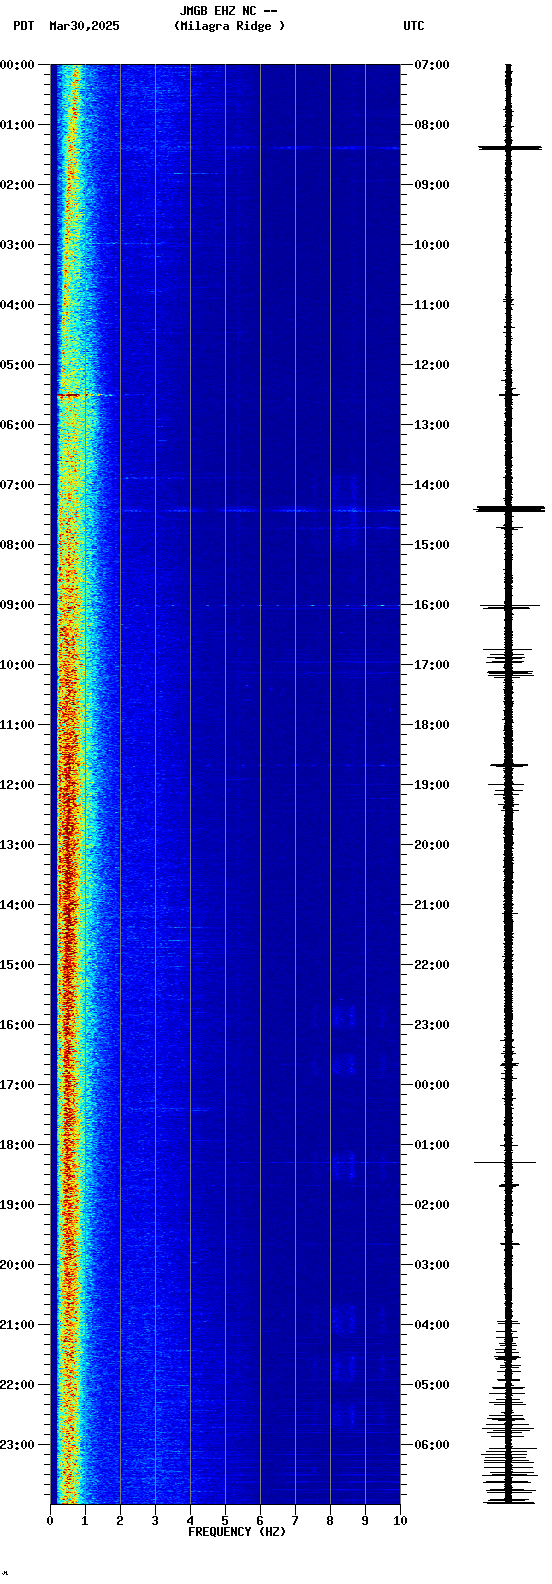Select the 00:00 PDT time label
This screenshot has width=552, height=1584.
point(17,65)
